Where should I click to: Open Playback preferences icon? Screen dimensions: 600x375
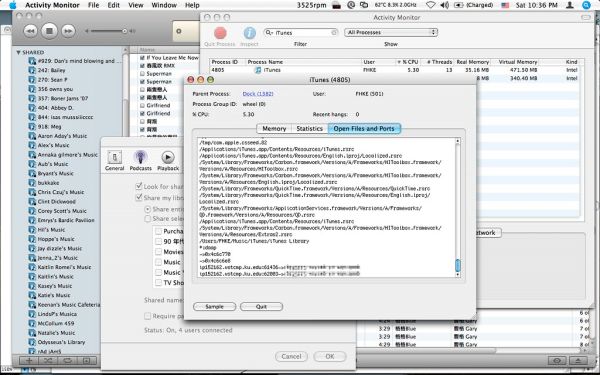point(168,157)
